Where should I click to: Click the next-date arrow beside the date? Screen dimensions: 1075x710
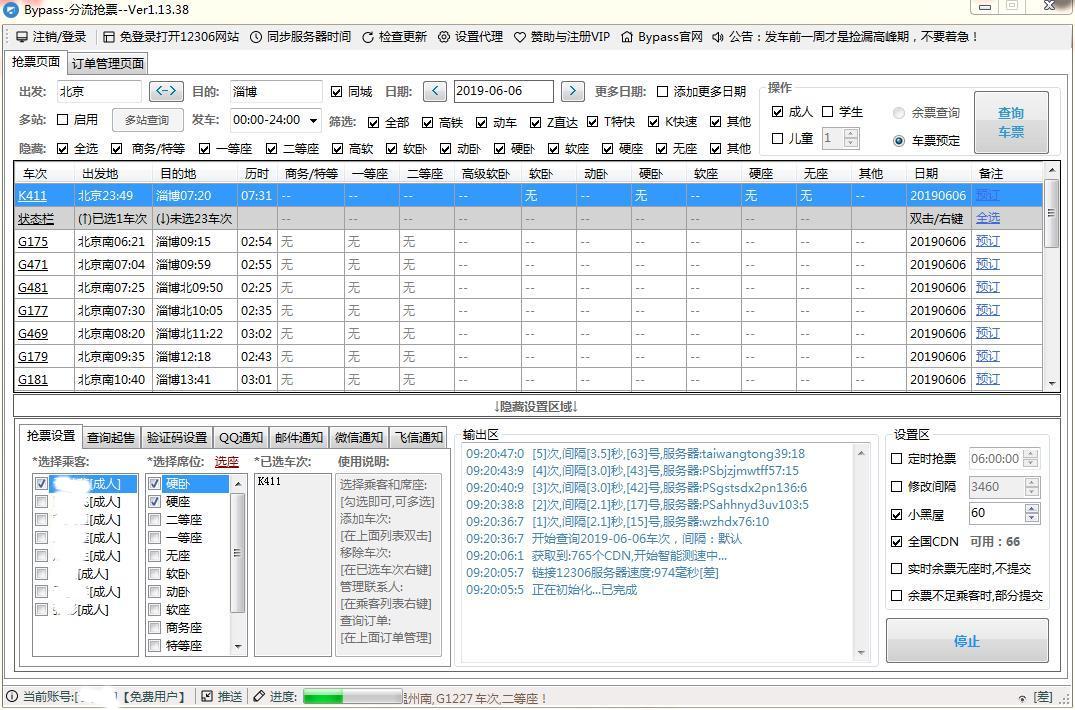pos(571,90)
